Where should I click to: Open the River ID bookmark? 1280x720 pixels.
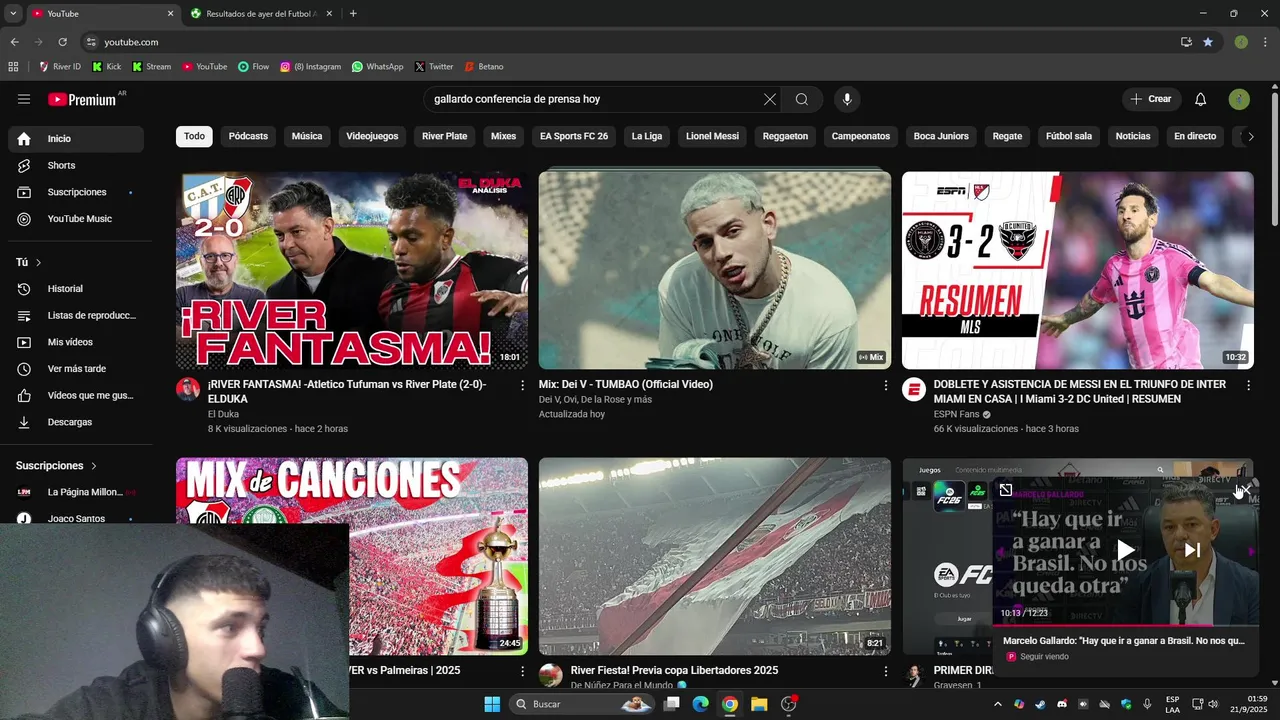click(x=60, y=67)
